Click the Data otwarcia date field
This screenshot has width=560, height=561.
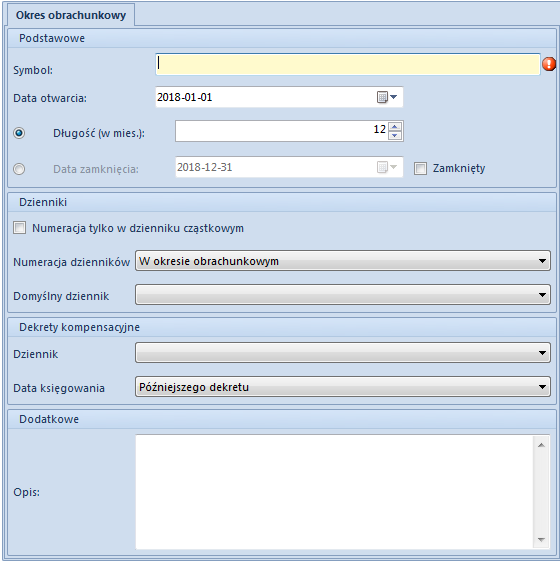click(x=266, y=97)
